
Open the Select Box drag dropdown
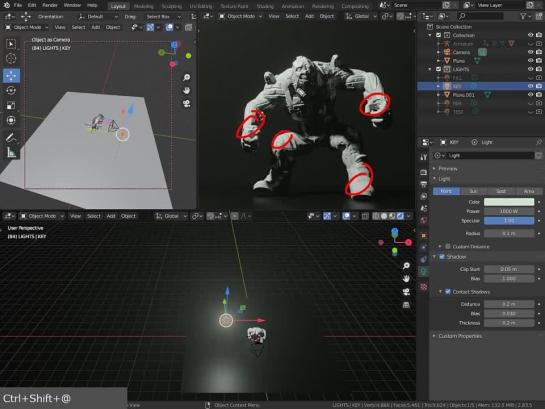(163, 16)
